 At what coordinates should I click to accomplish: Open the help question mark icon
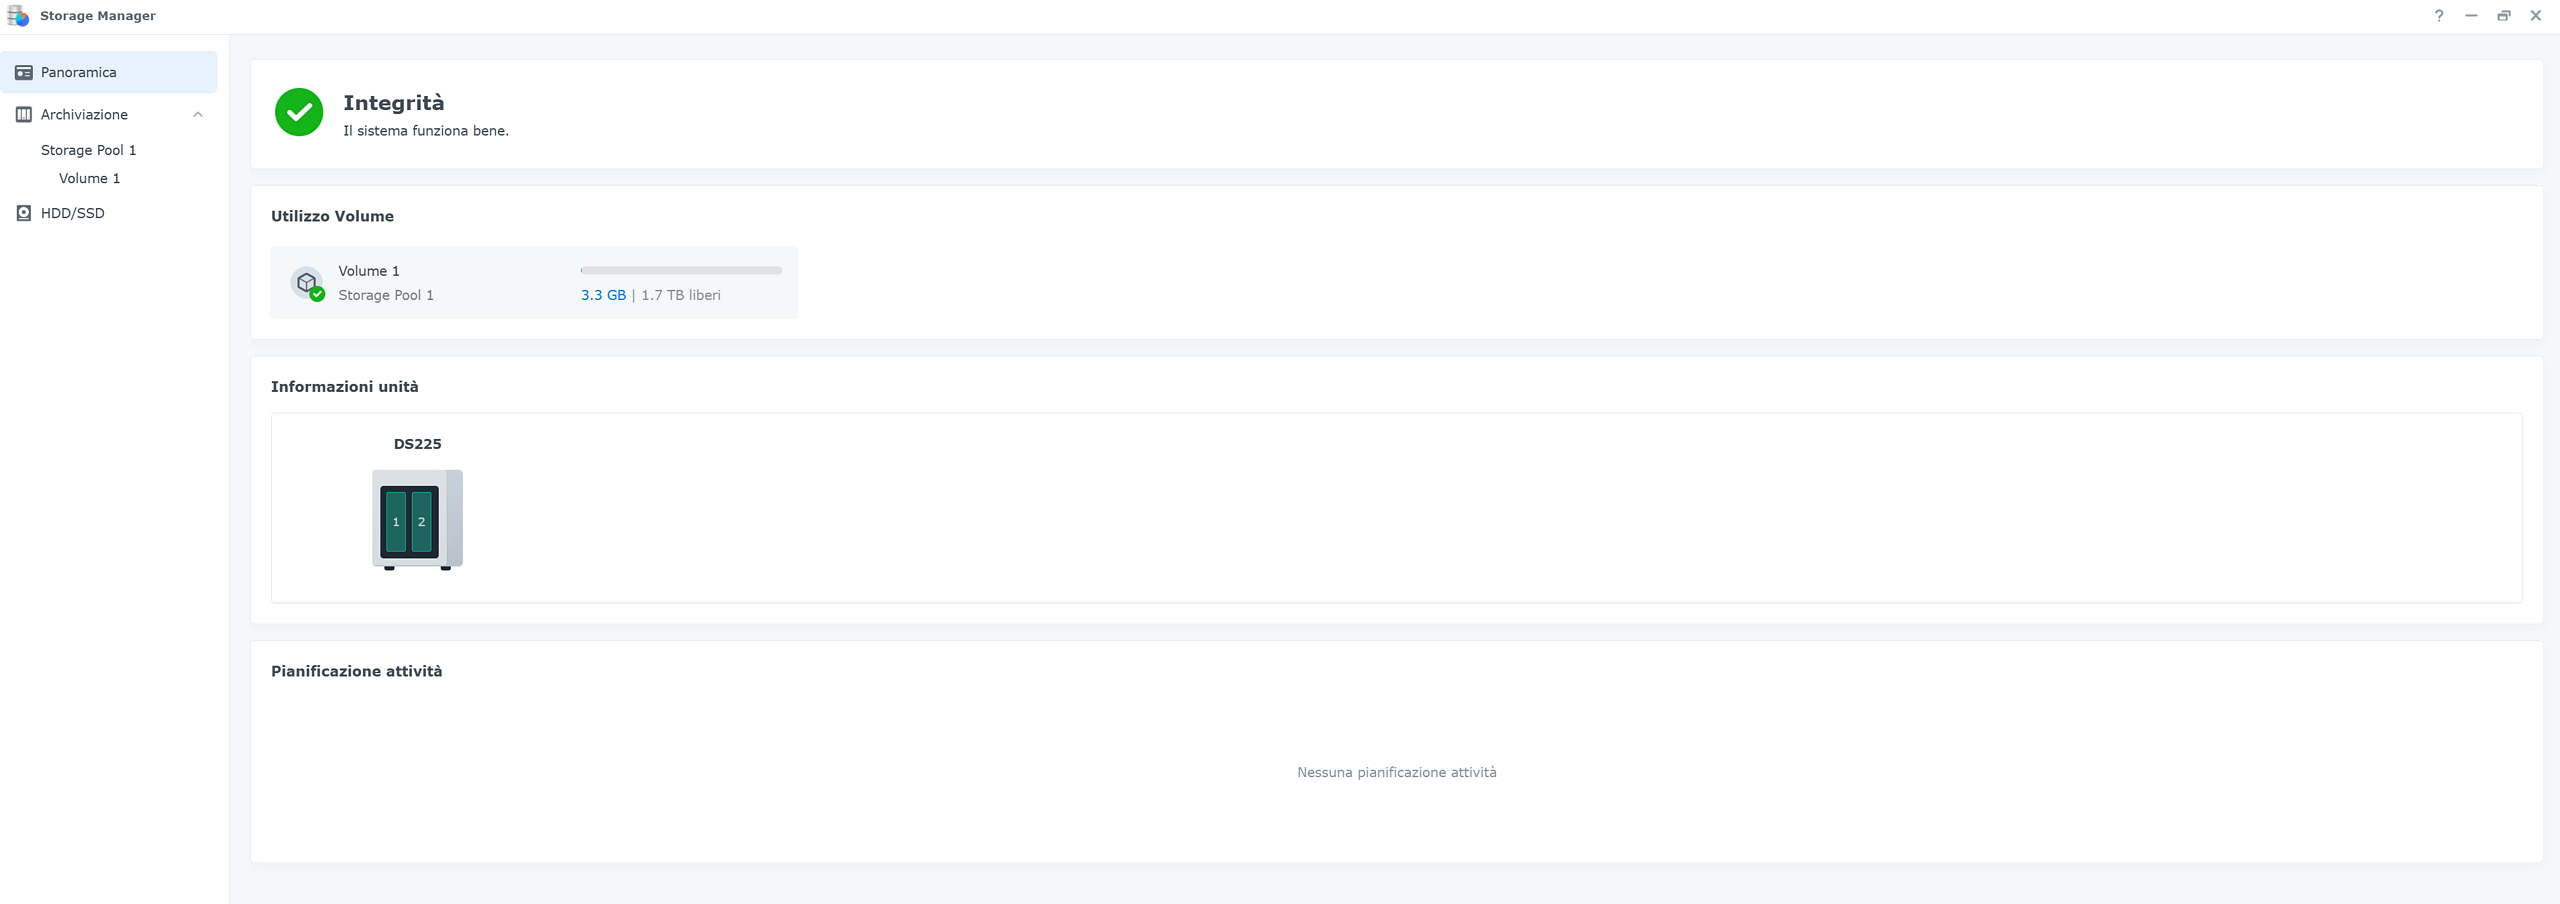point(2439,16)
